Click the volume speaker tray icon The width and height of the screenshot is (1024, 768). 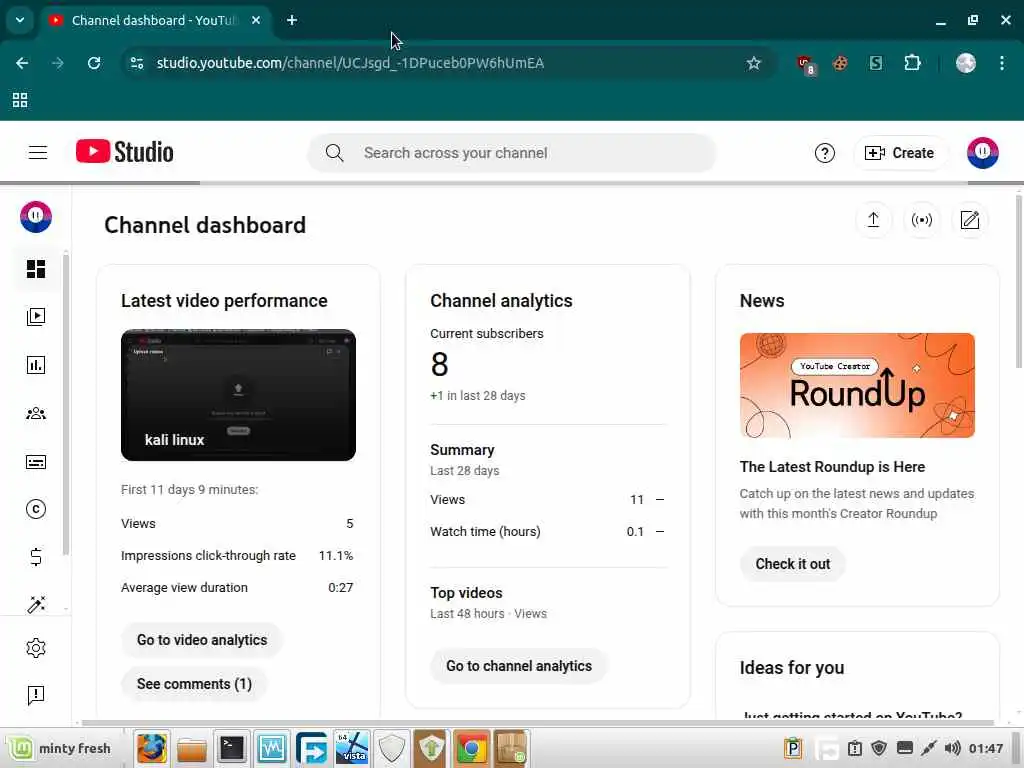pyautogui.click(x=953, y=748)
